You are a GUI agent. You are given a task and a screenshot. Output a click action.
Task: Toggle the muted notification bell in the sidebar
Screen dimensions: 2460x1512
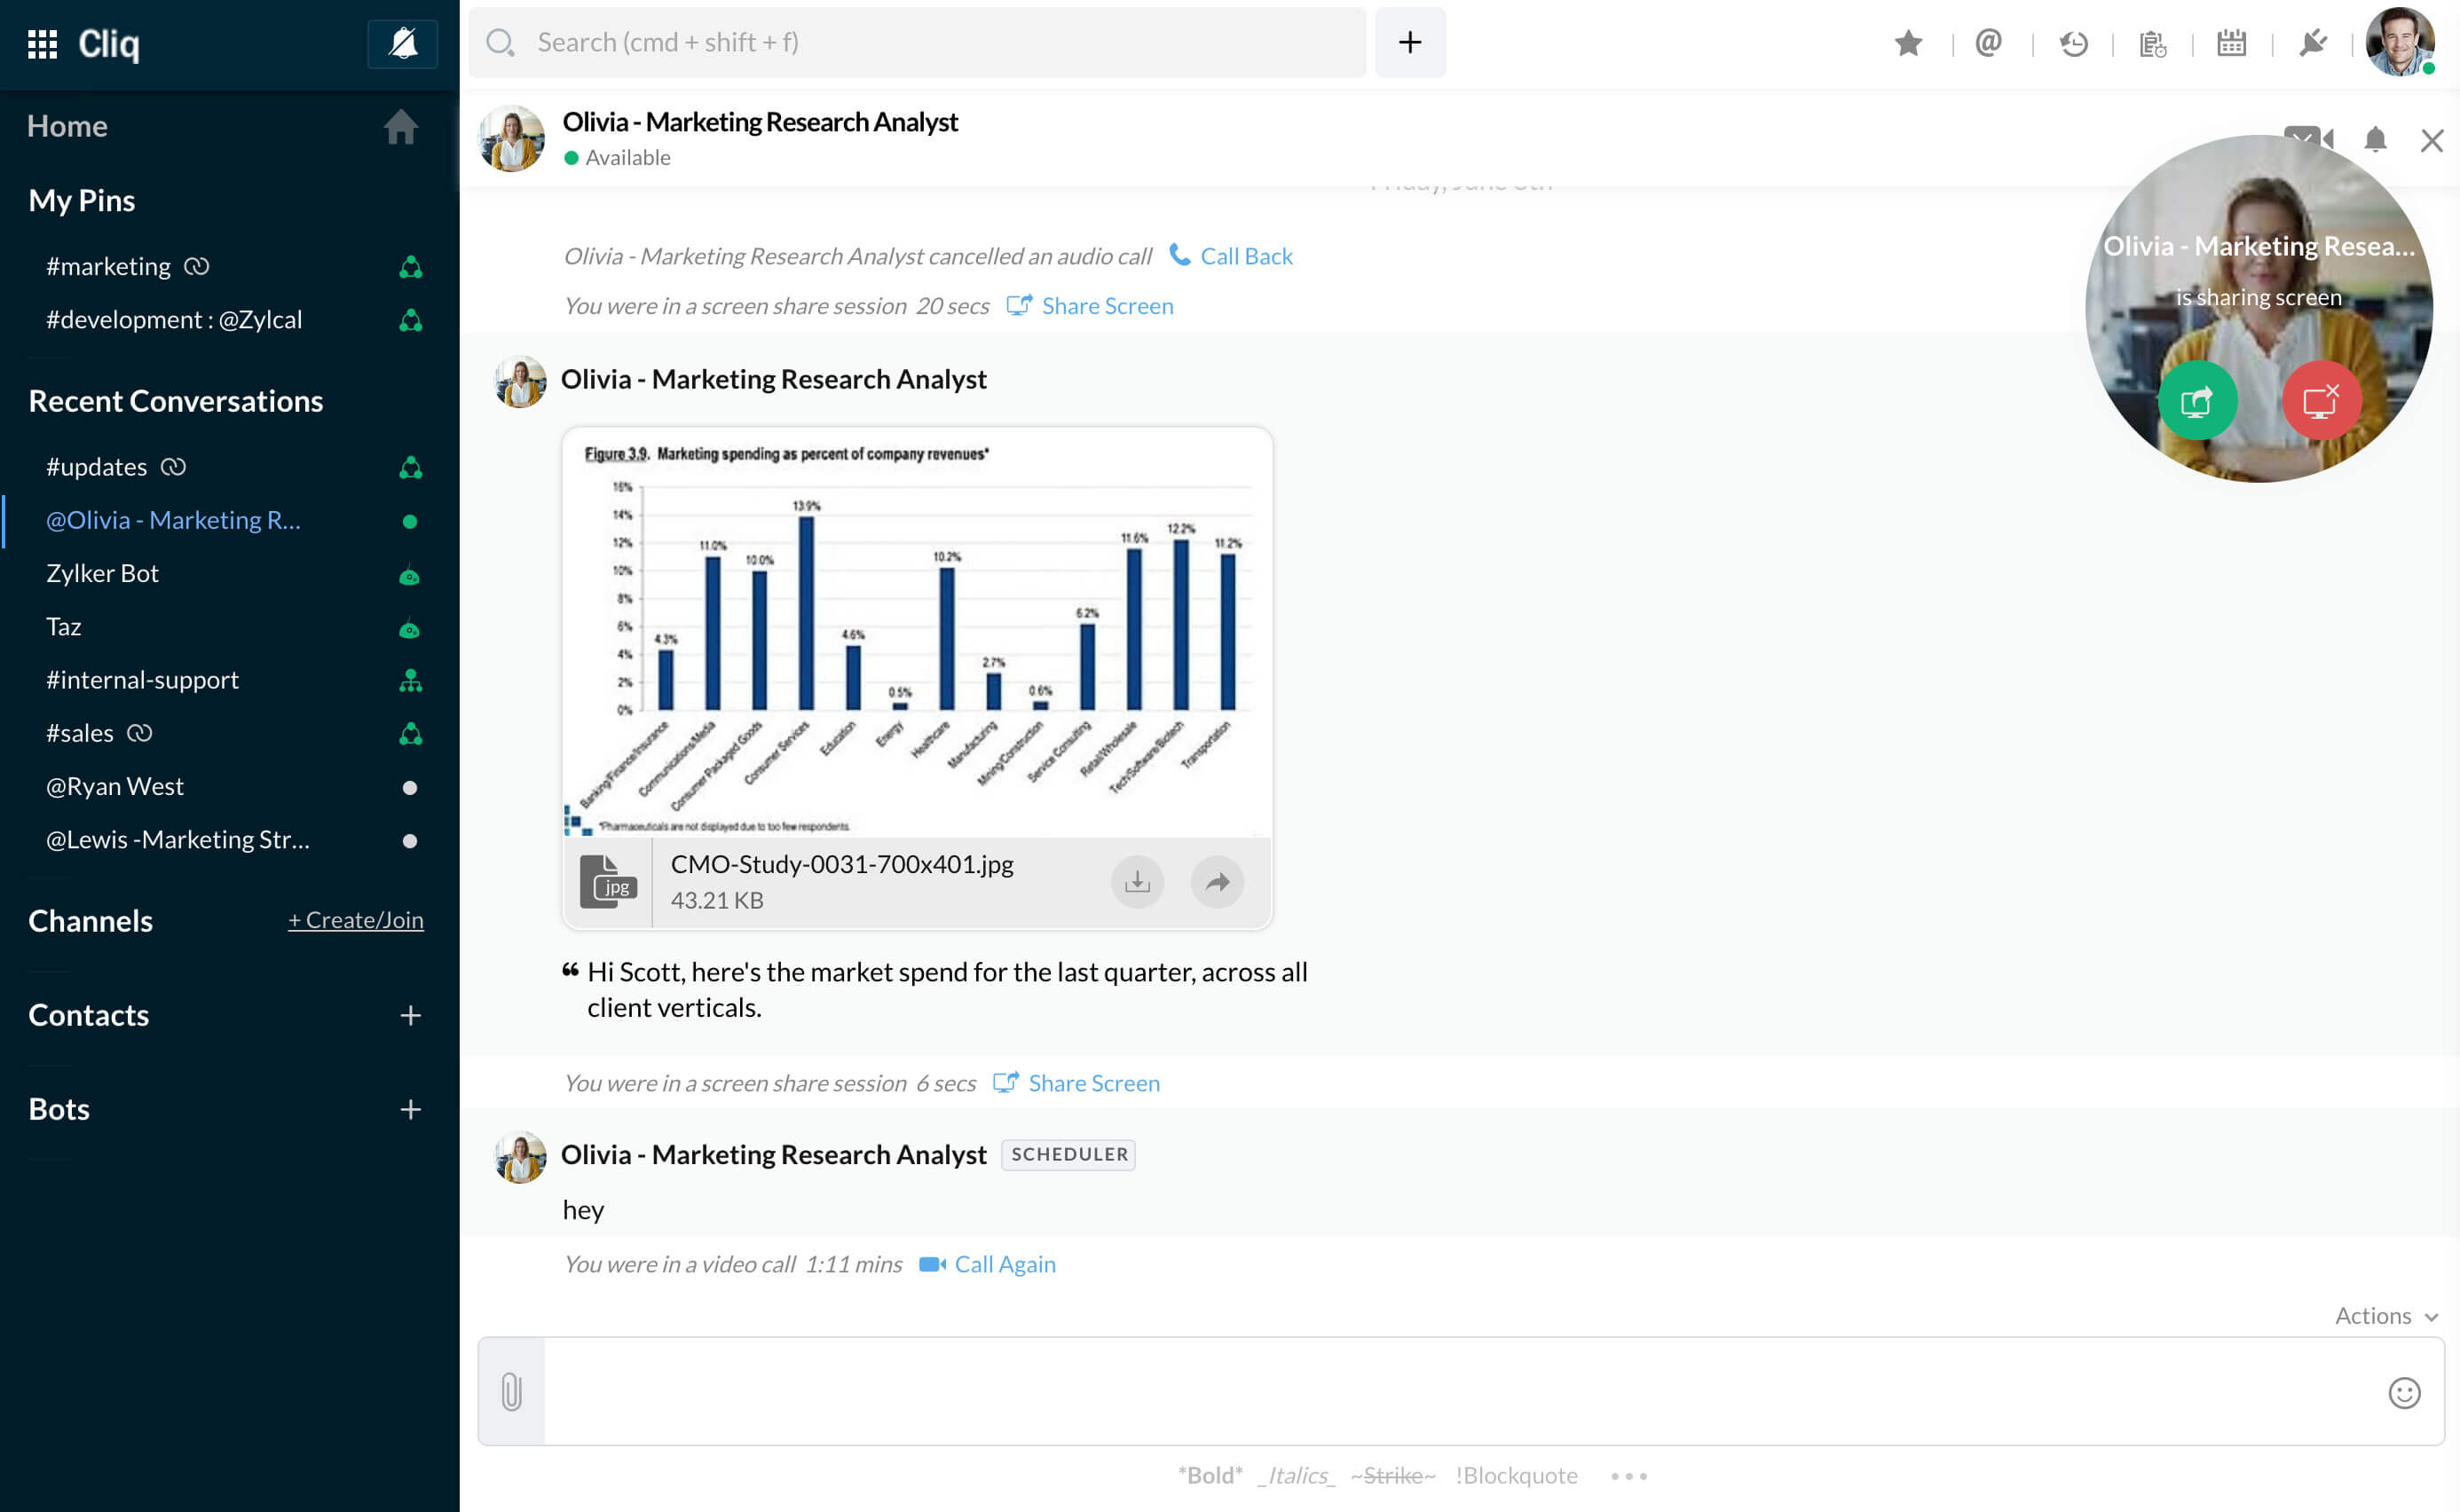point(402,44)
